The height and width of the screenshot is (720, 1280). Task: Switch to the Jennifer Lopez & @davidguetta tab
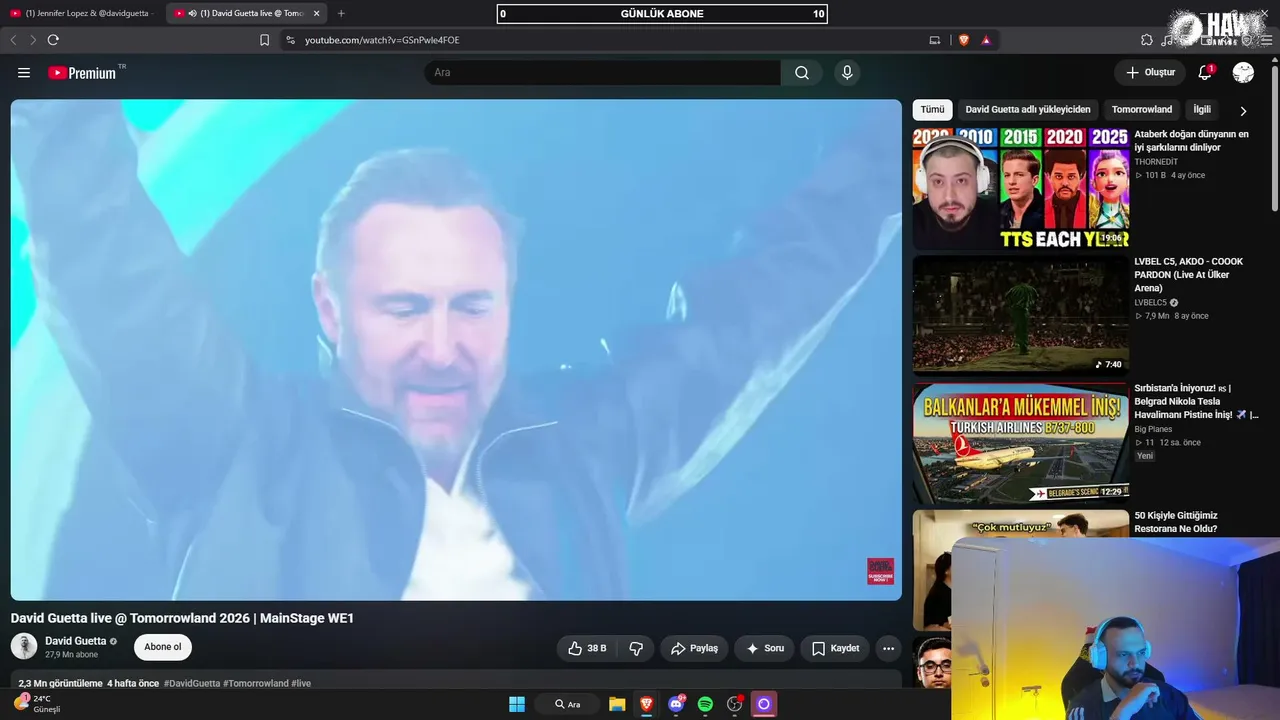coord(82,13)
